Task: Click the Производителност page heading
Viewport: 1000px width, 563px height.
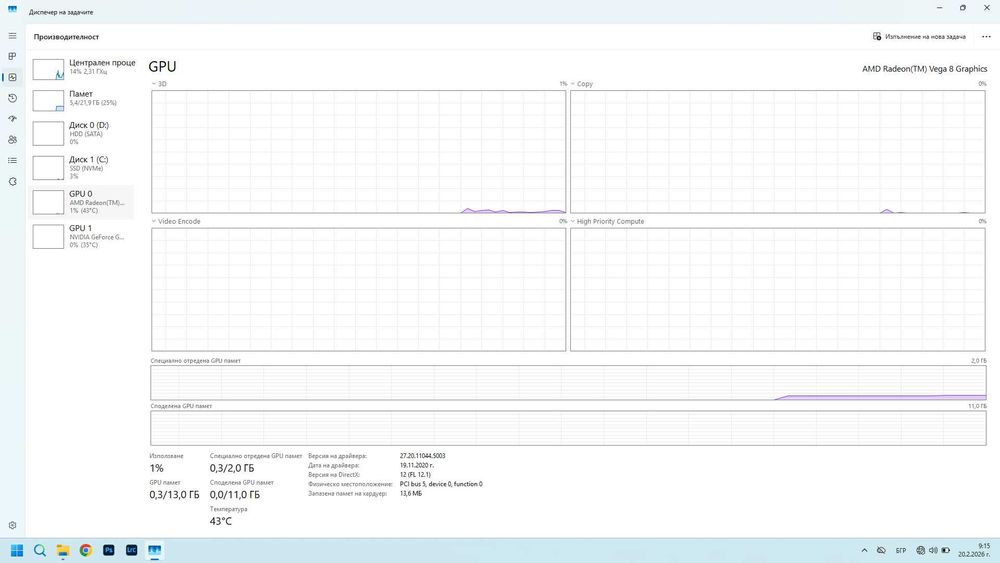Action: [x=66, y=36]
